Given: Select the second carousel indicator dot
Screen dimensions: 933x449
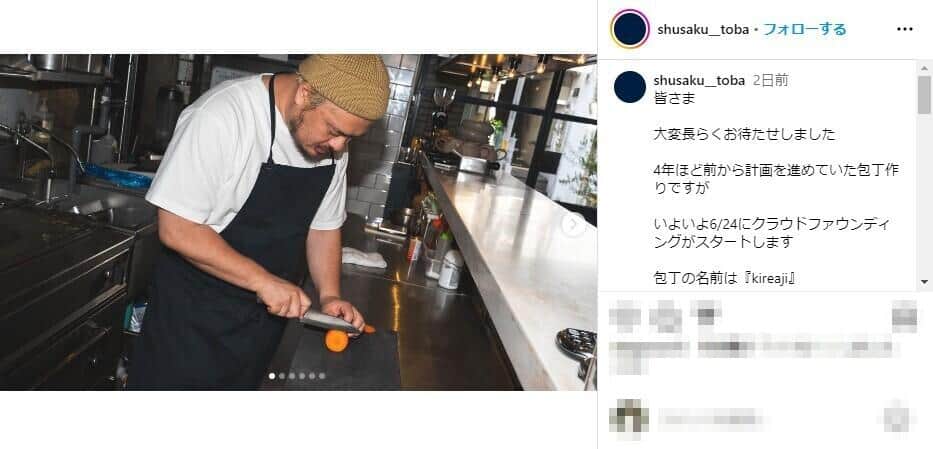Looking at the screenshot, I should coord(282,376).
